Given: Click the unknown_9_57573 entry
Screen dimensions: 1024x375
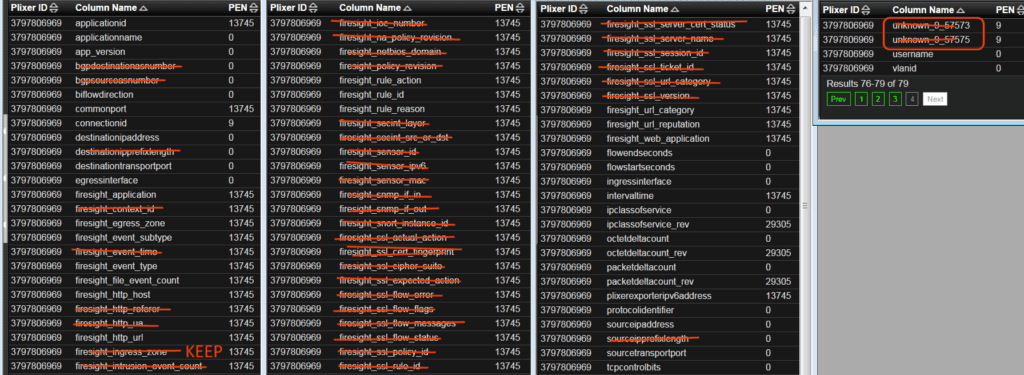Looking at the screenshot, I should click(x=931, y=25).
